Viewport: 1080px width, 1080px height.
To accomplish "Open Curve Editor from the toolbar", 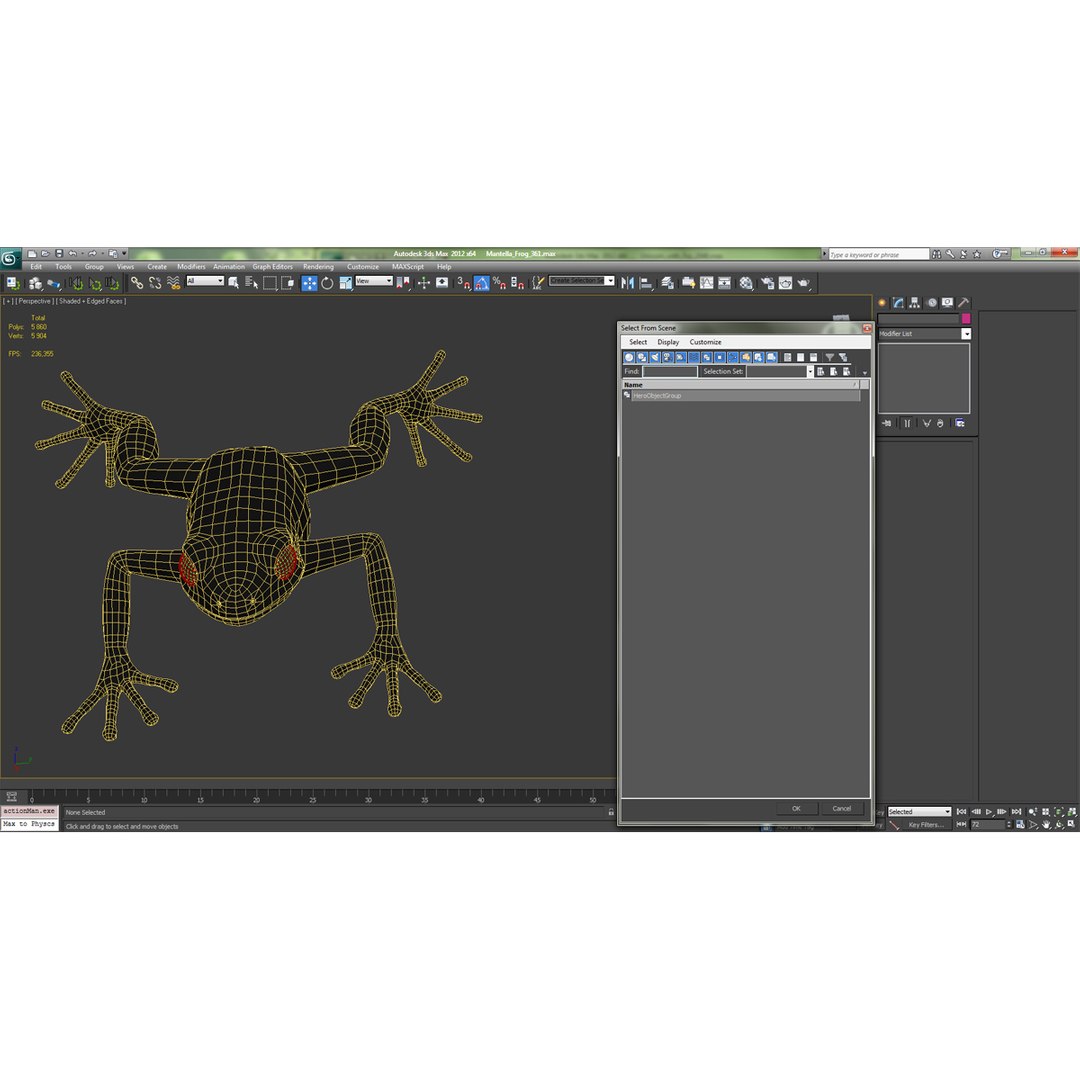I will tap(707, 282).
